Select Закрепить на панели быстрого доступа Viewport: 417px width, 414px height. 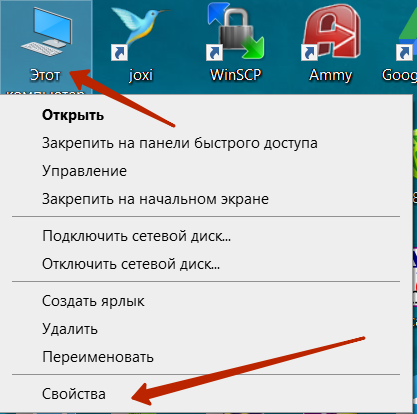pyautogui.click(x=180, y=143)
